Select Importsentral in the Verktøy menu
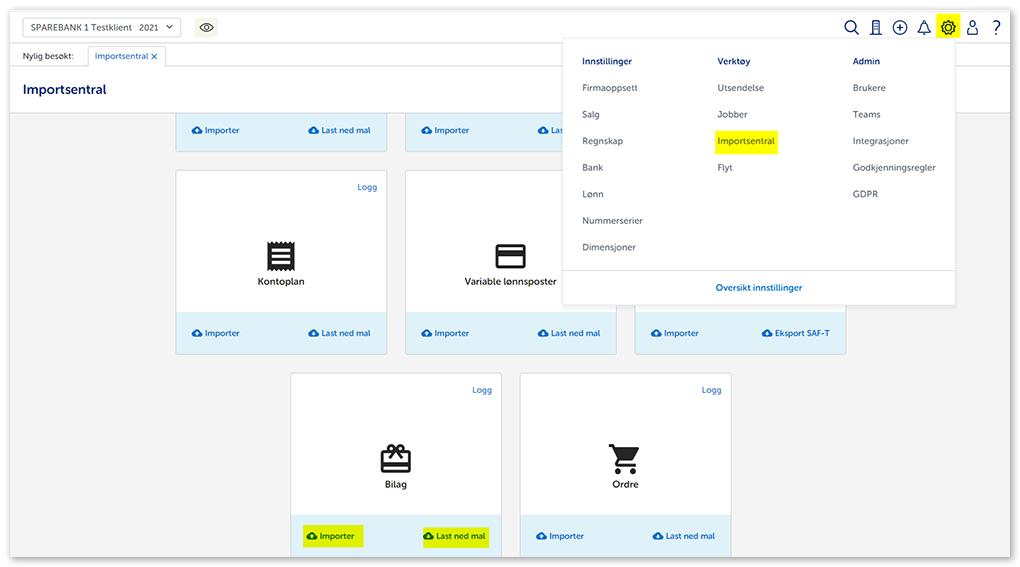The image size is (1020, 567). (x=746, y=142)
